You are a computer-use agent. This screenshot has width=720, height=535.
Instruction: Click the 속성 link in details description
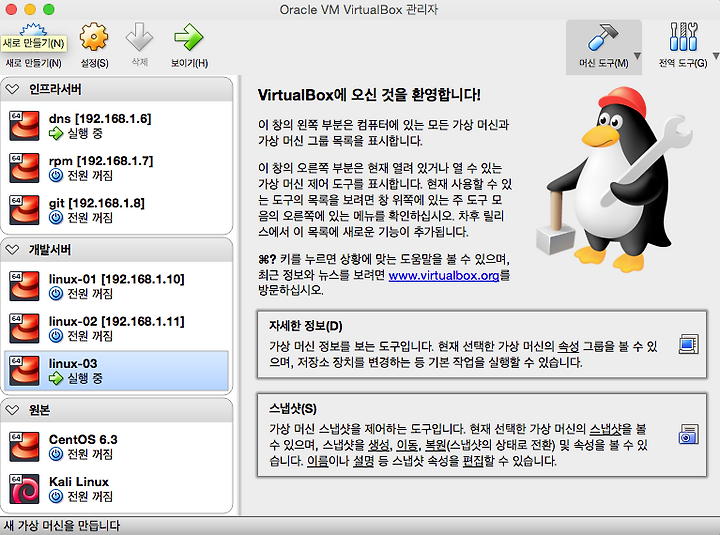point(568,346)
